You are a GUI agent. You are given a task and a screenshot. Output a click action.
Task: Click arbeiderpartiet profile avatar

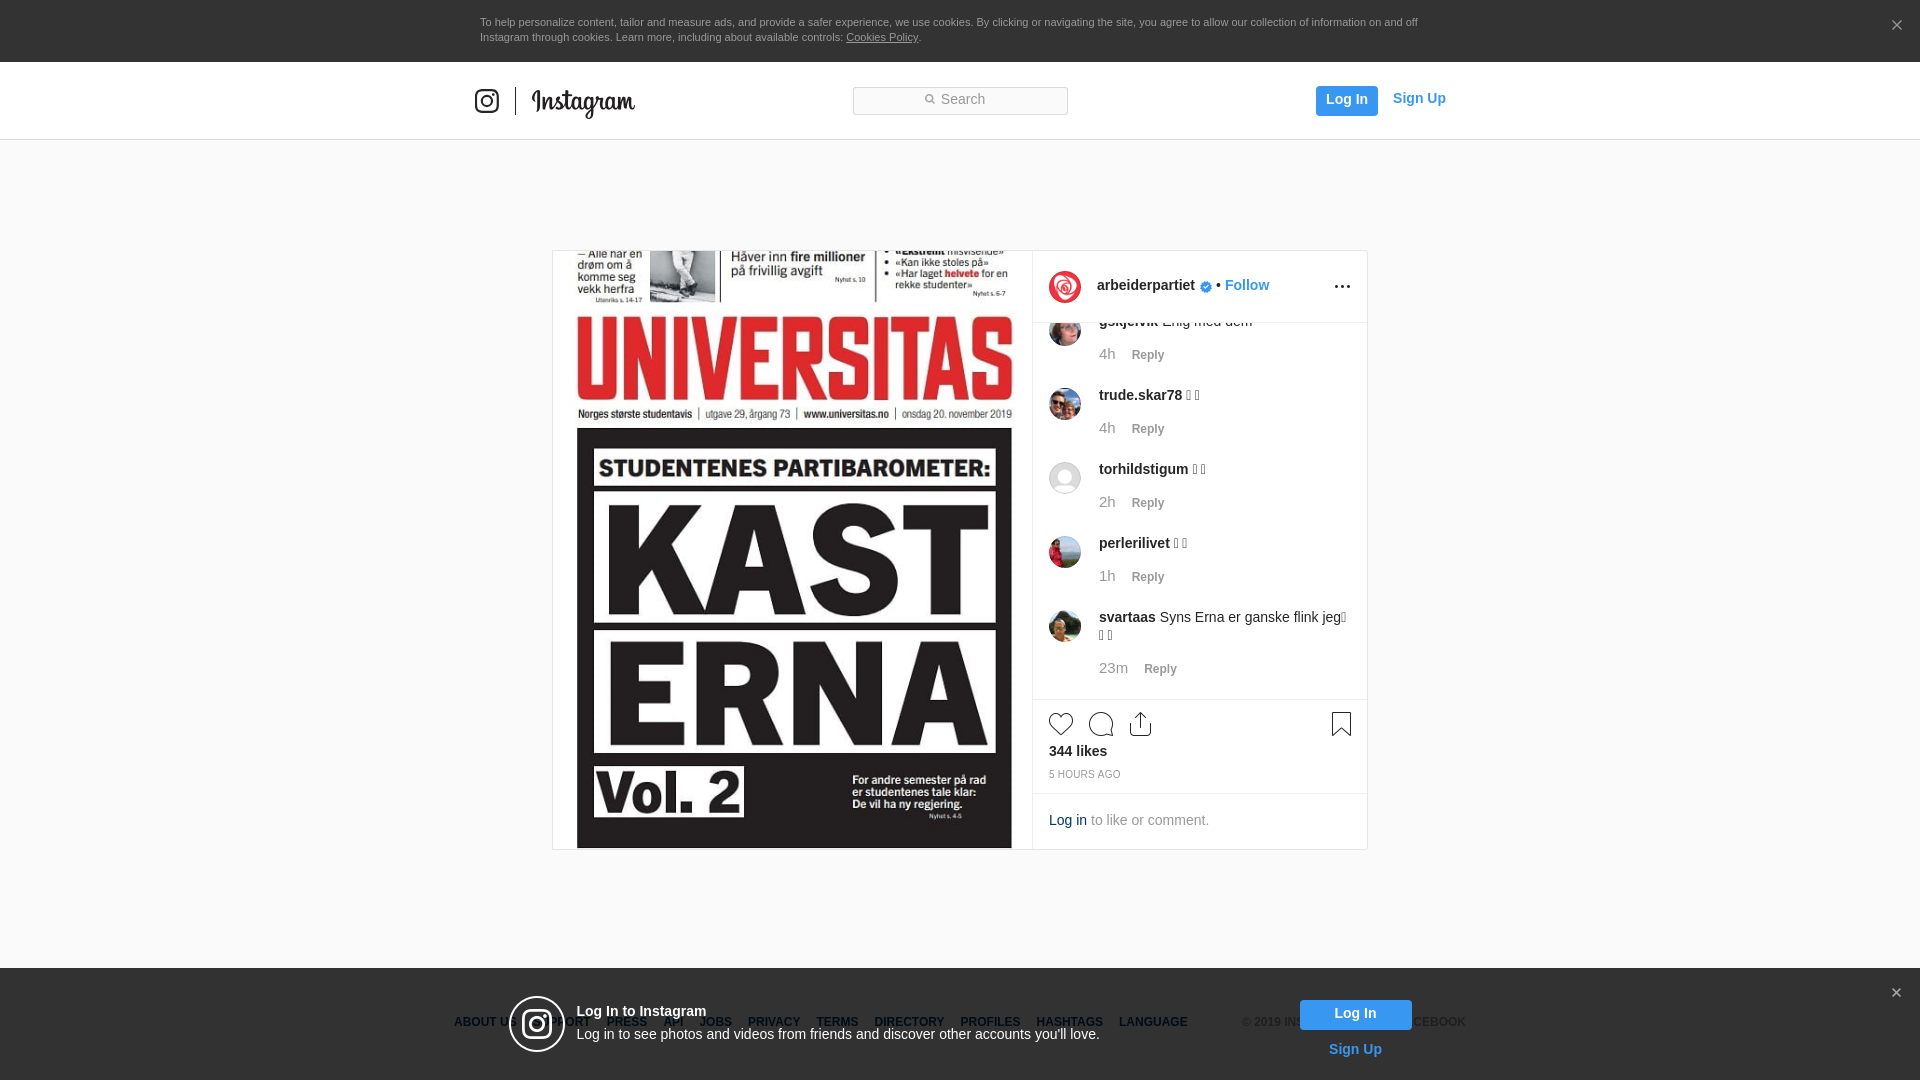click(x=1065, y=287)
